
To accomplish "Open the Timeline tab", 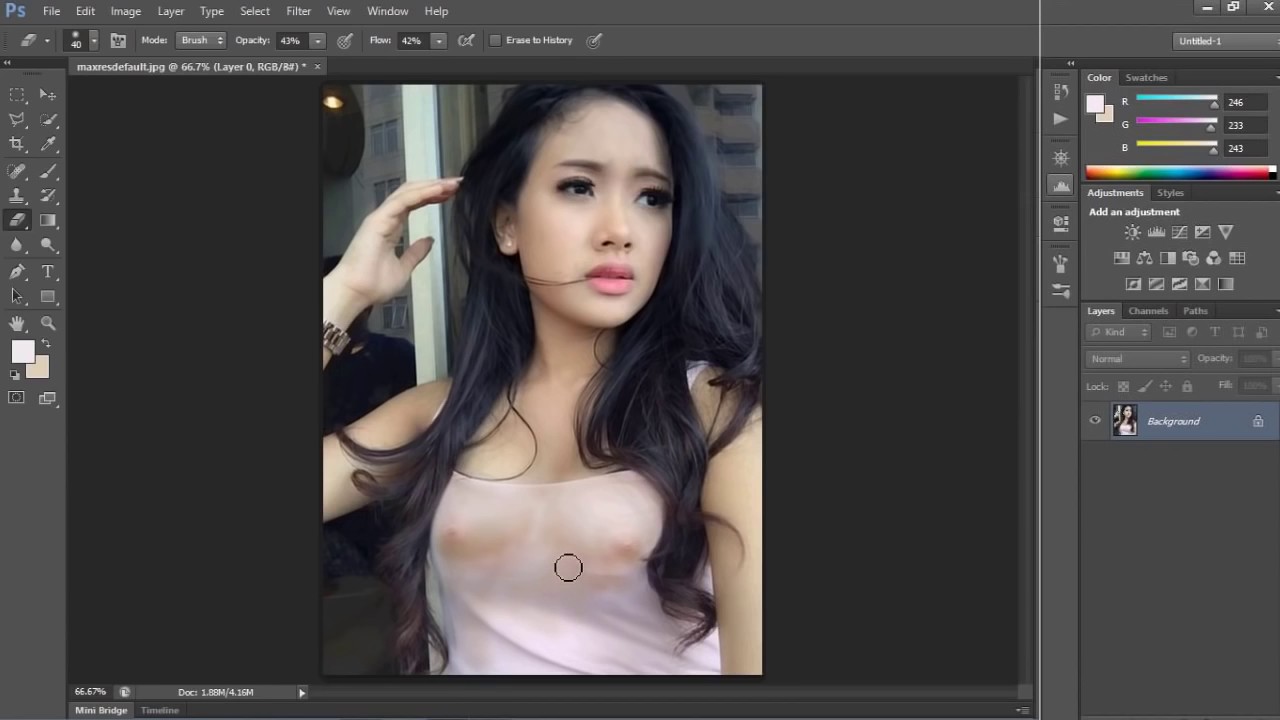I will [160, 710].
